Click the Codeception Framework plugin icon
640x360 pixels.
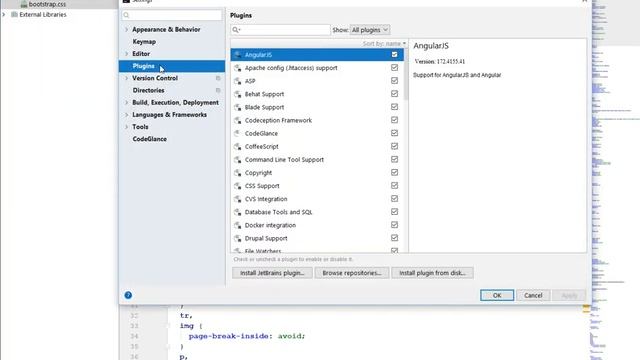(x=238, y=120)
